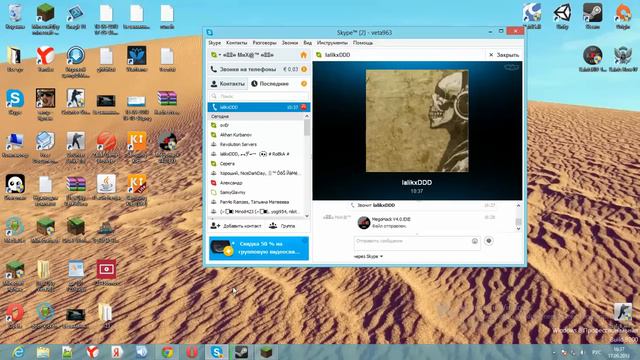The height and width of the screenshot is (360, 640).
Task: Open the Контакты menu in menu bar
Action: tap(236, 42)
